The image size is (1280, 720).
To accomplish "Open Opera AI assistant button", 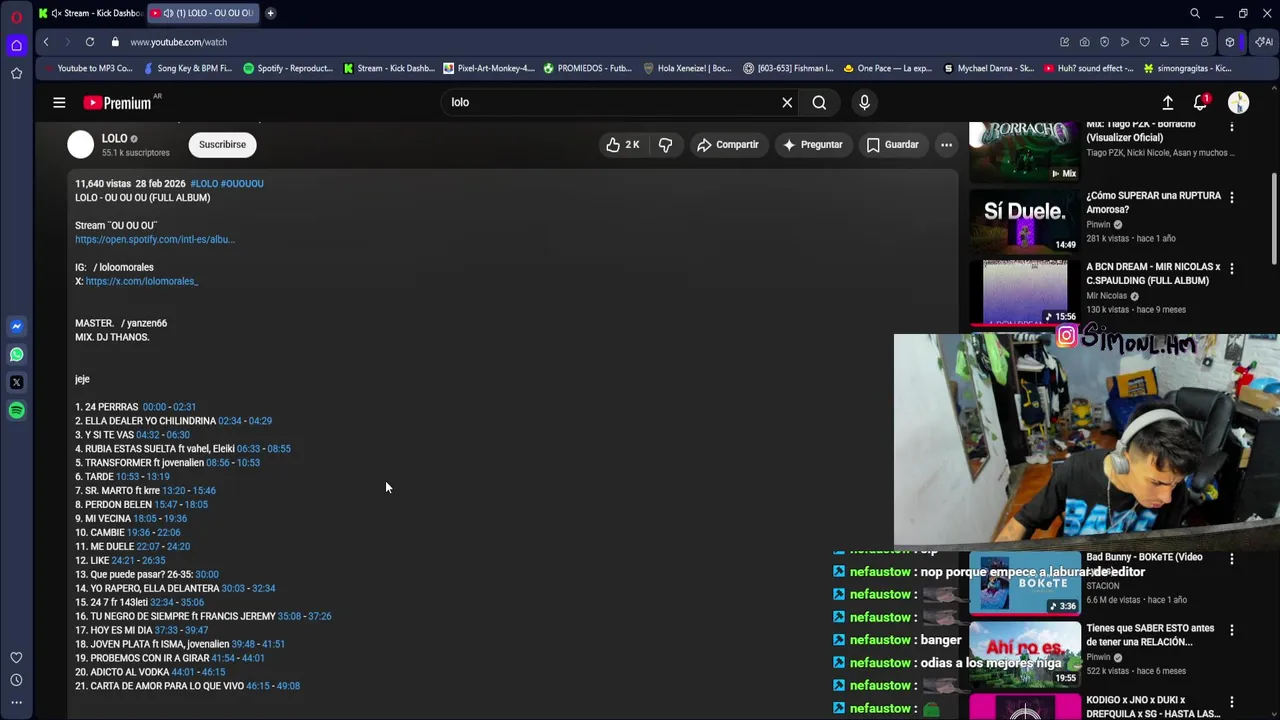I will (1264, 42).
